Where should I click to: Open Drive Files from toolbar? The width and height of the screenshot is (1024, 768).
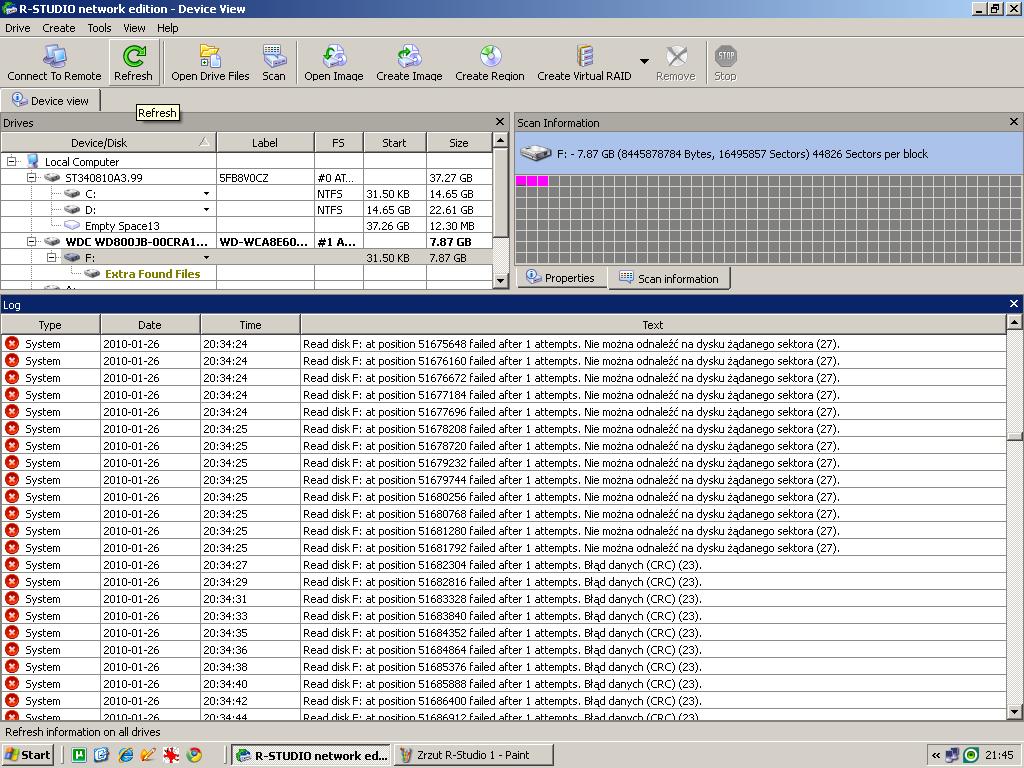click(210, 63)
